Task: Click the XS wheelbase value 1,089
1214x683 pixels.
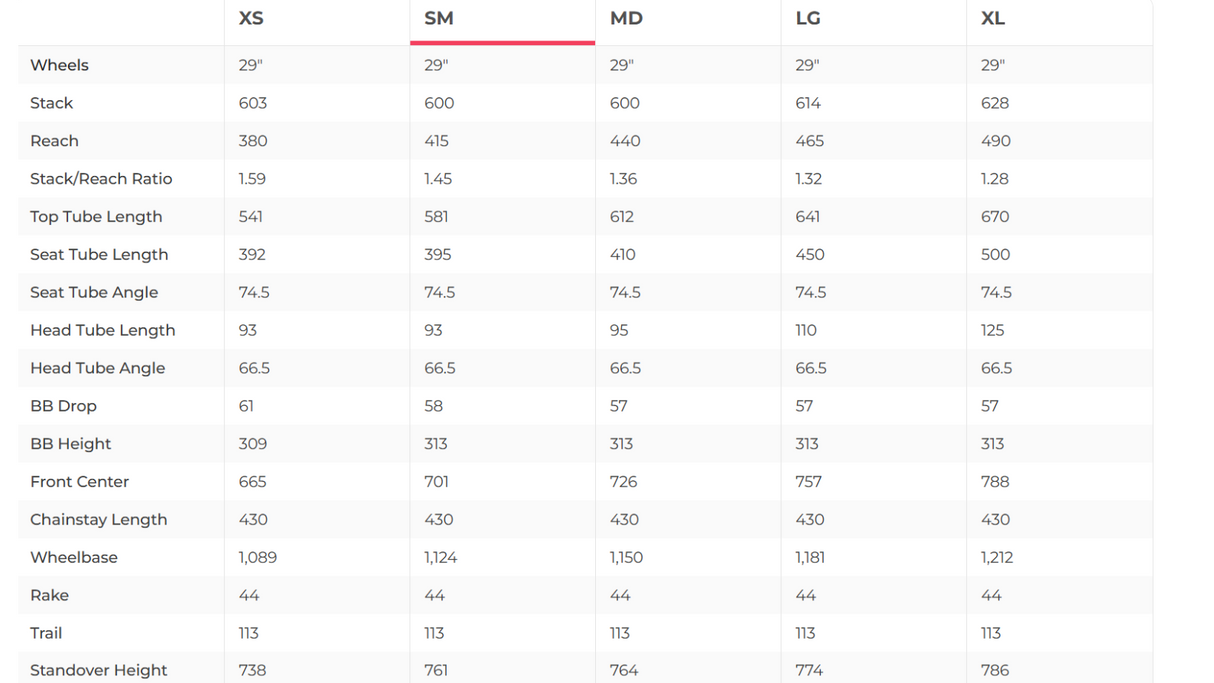Action: tap(257, 558)
